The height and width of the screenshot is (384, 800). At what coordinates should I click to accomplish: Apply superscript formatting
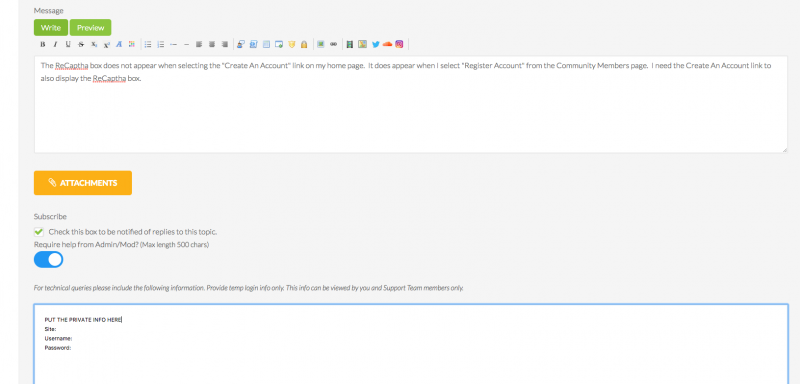[x=107, y=44]
